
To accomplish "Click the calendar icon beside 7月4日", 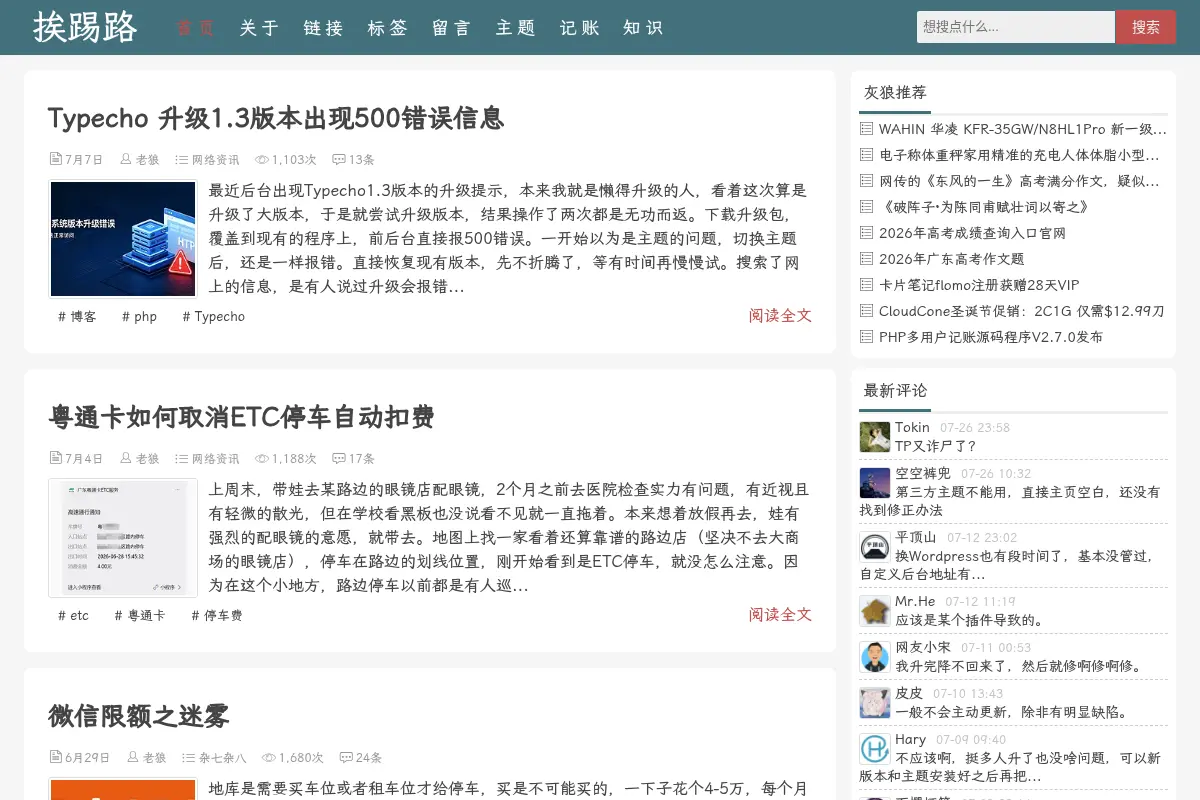I will tap(55, 458).
